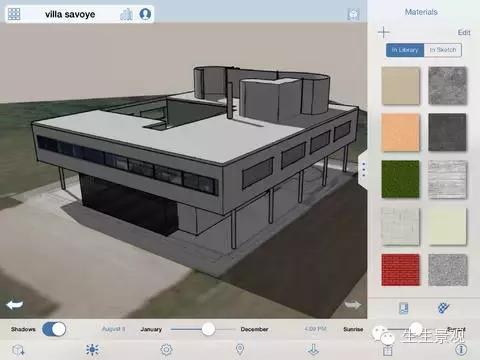
Task: Switch to the In Sketch tab
Action: pyautogui.click(x=443, y=50)
